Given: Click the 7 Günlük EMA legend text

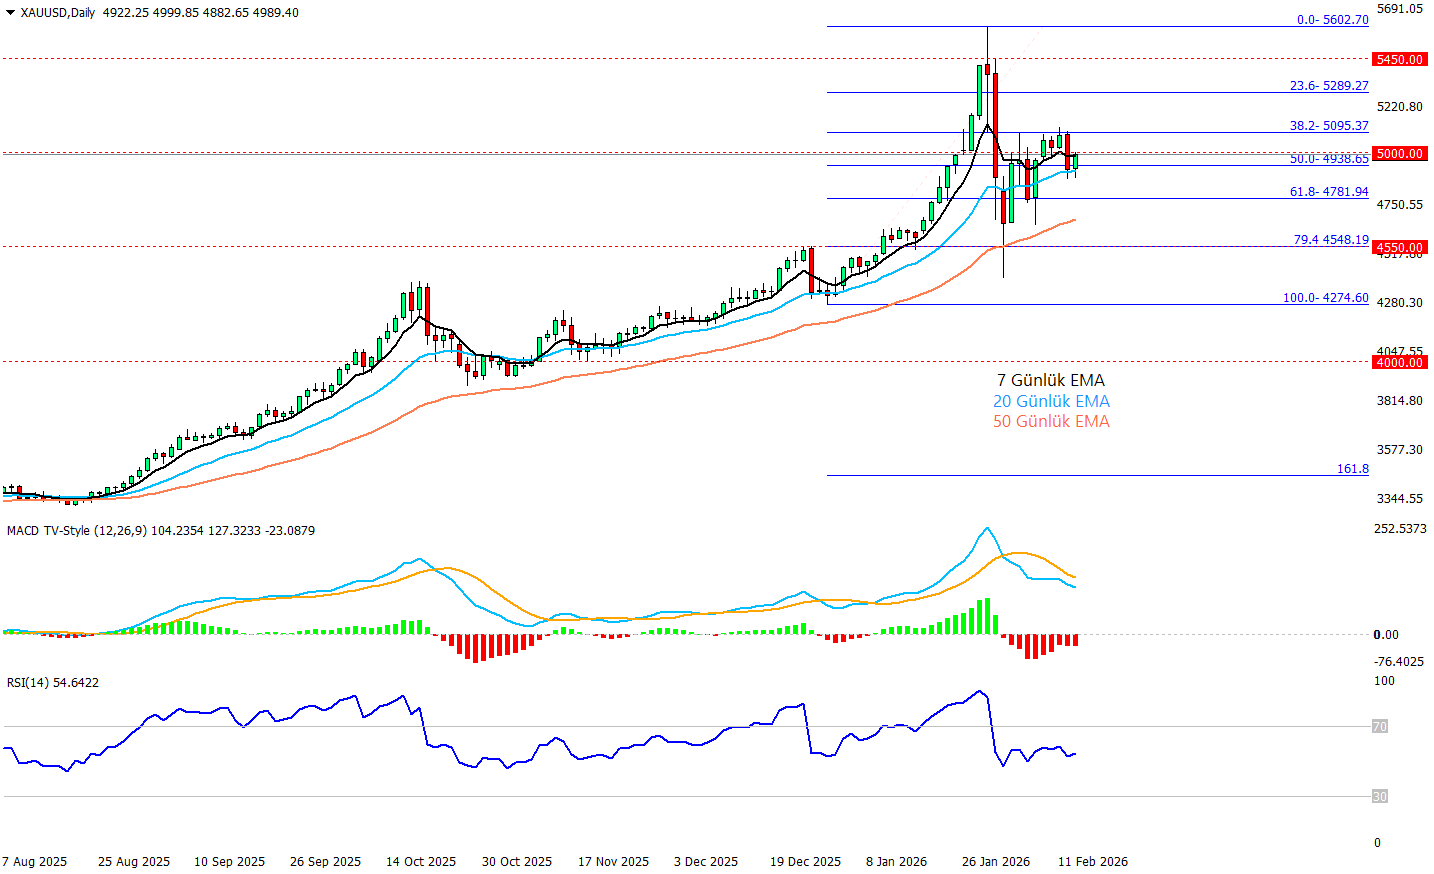Looking at the screenshot, I should [1050, 380].
